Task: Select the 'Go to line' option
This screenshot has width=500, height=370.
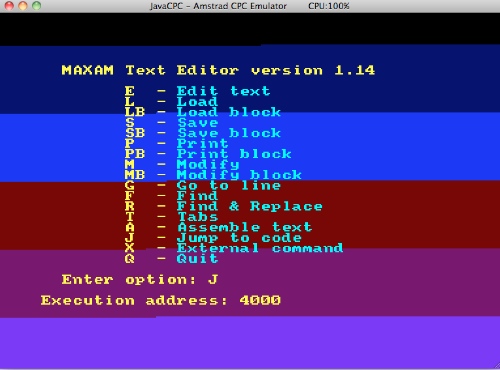Action: [x=229, y=185]
